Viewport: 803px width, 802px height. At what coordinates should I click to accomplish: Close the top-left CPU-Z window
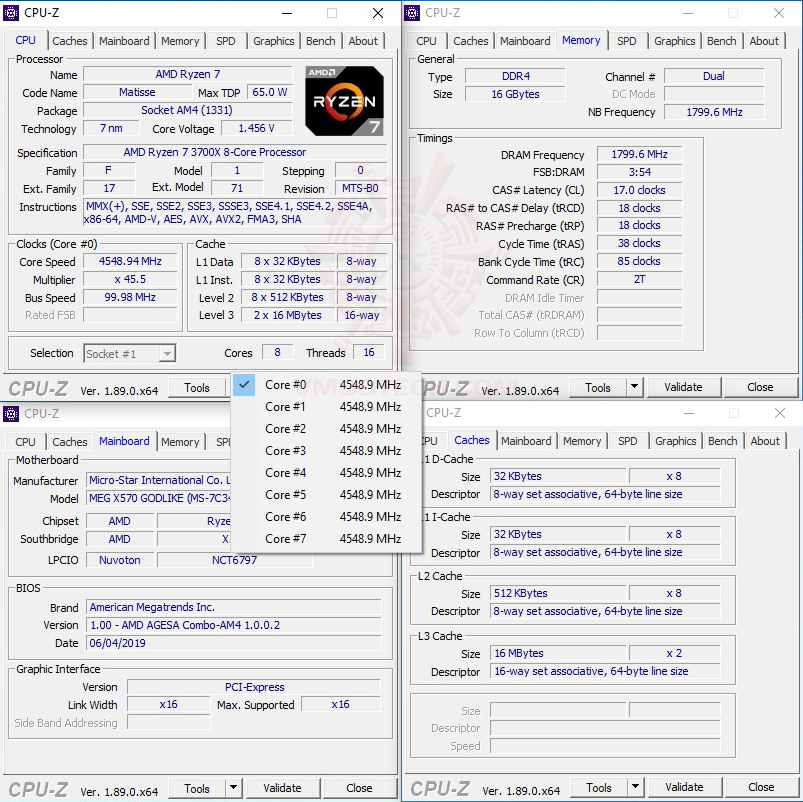click(378, 13)
